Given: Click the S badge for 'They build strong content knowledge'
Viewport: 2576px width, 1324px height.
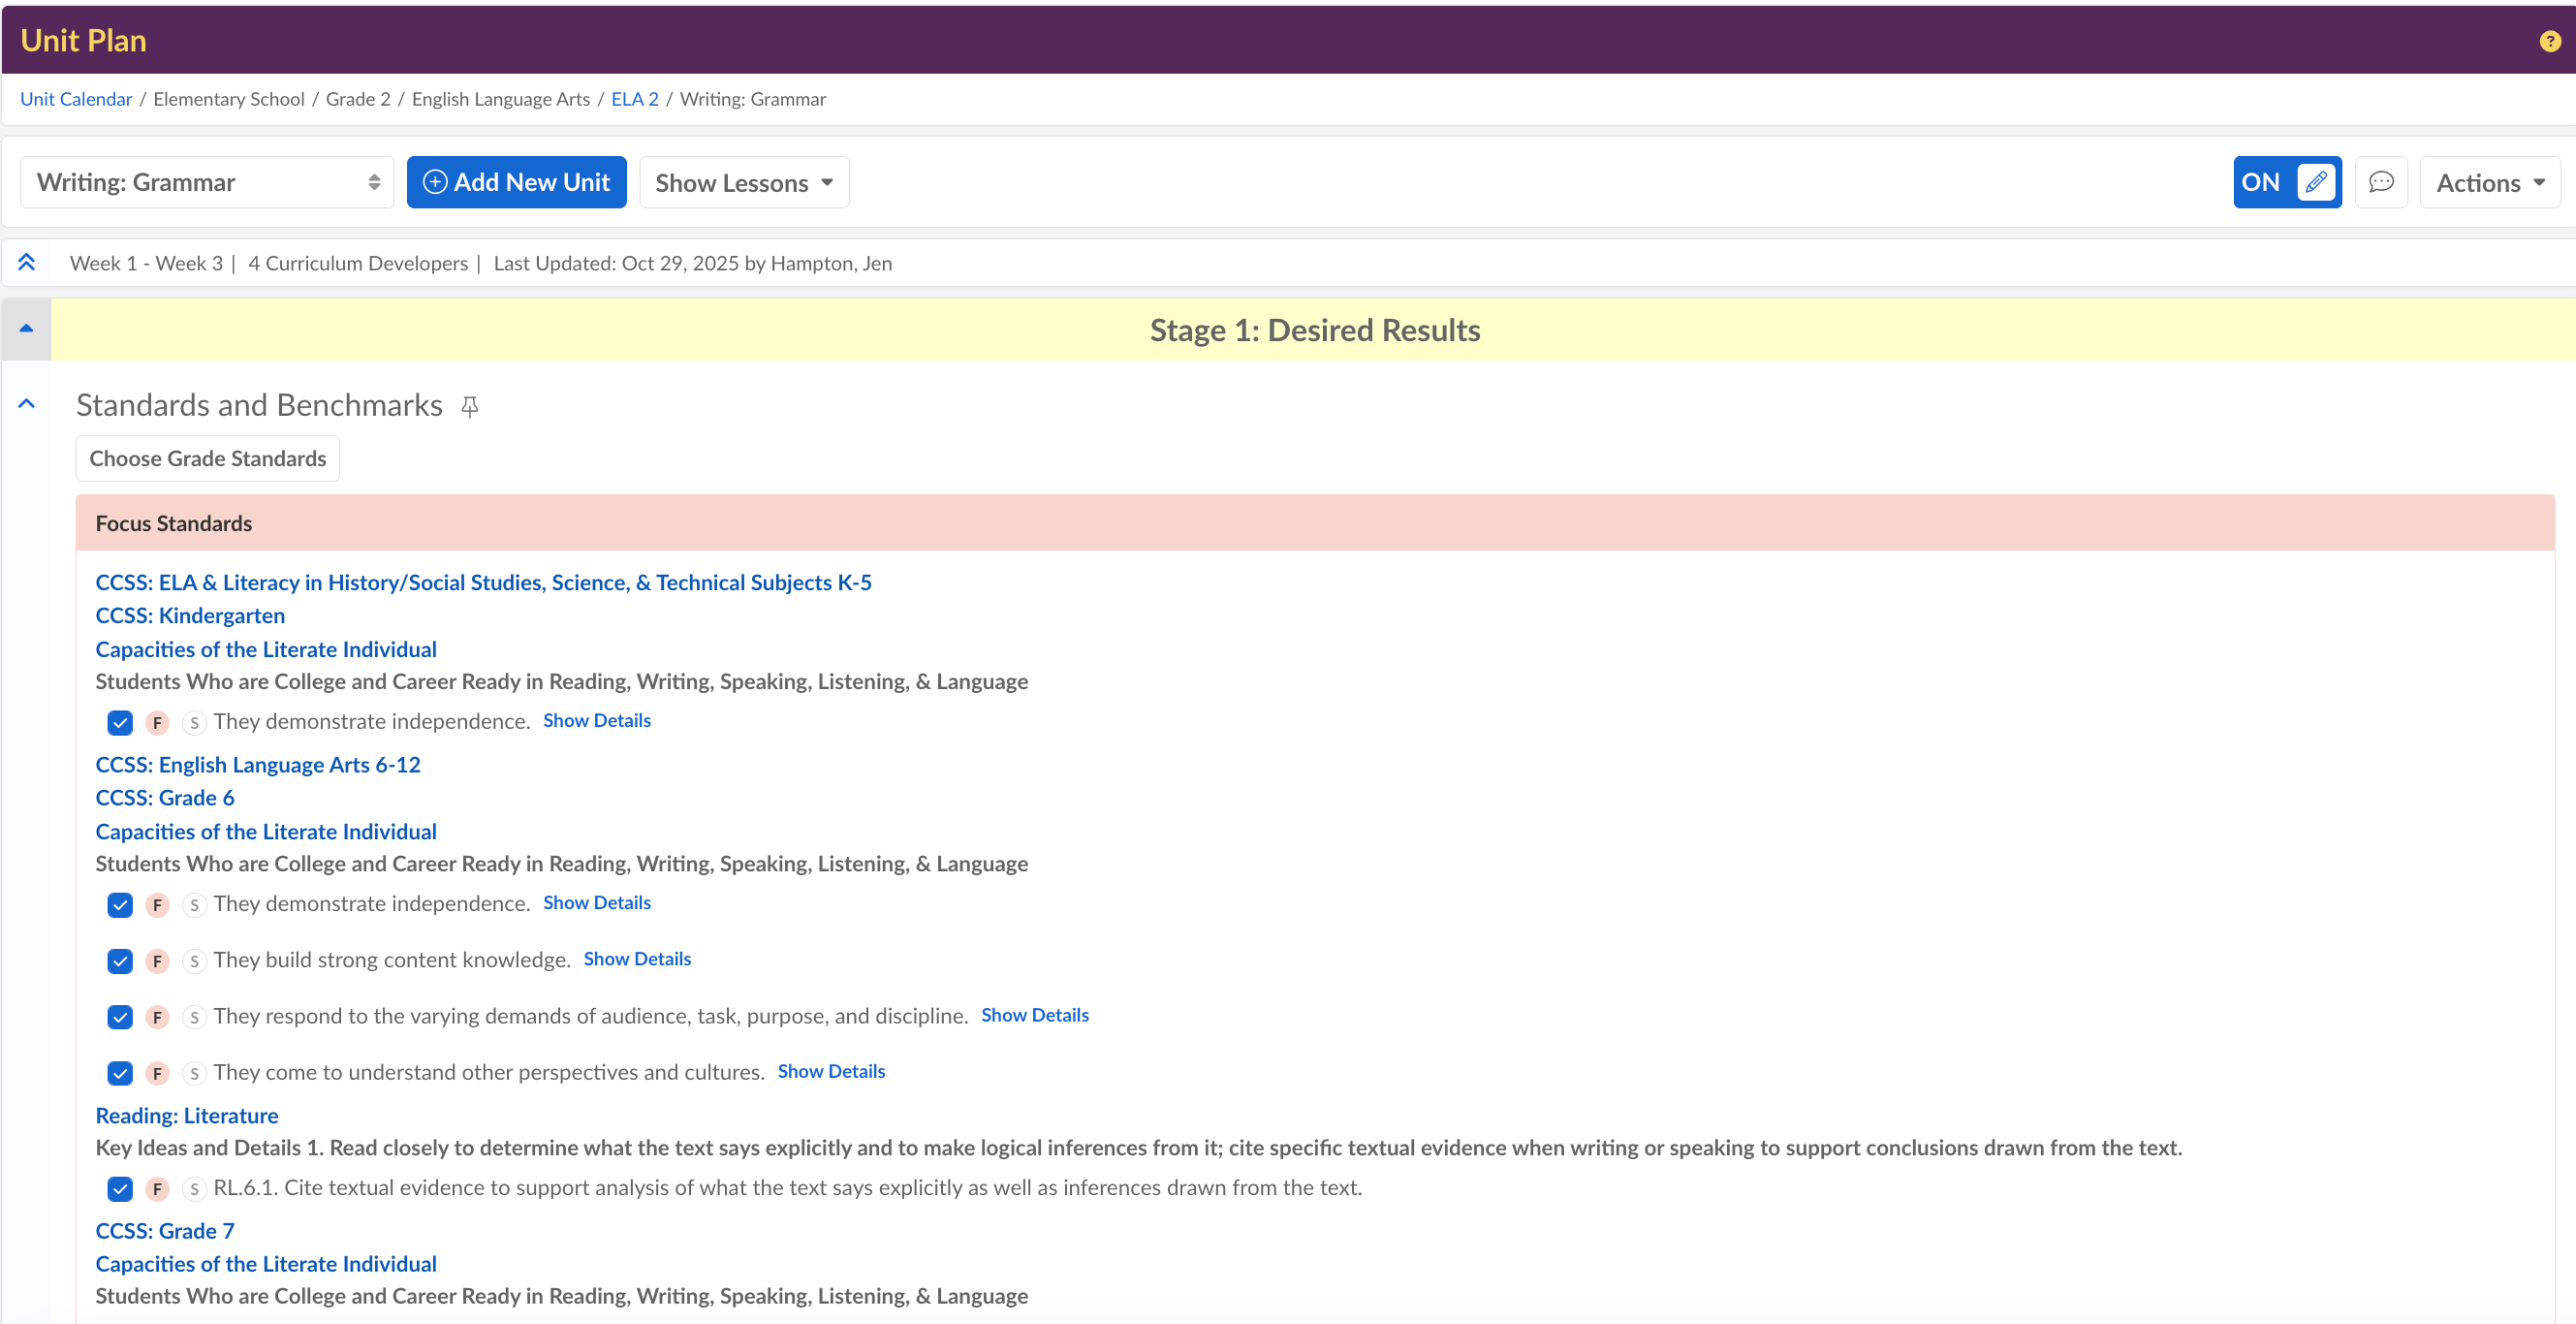Looking at the screenshot, I should [x=194, y=961].
